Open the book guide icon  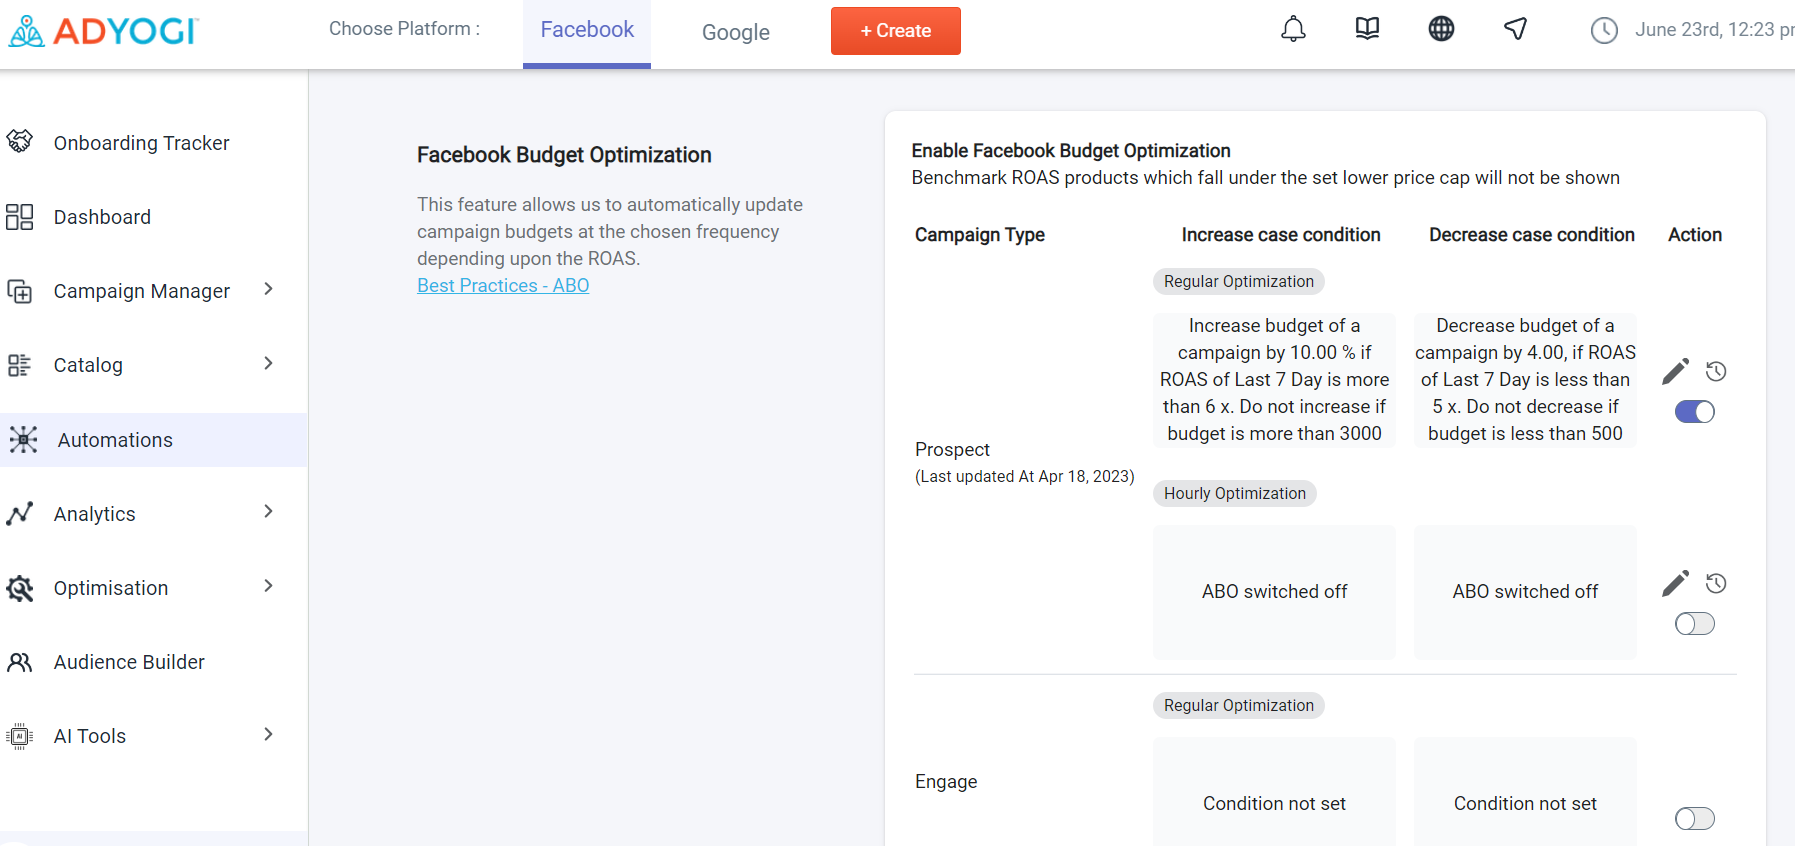click(x=1367, y=29)
